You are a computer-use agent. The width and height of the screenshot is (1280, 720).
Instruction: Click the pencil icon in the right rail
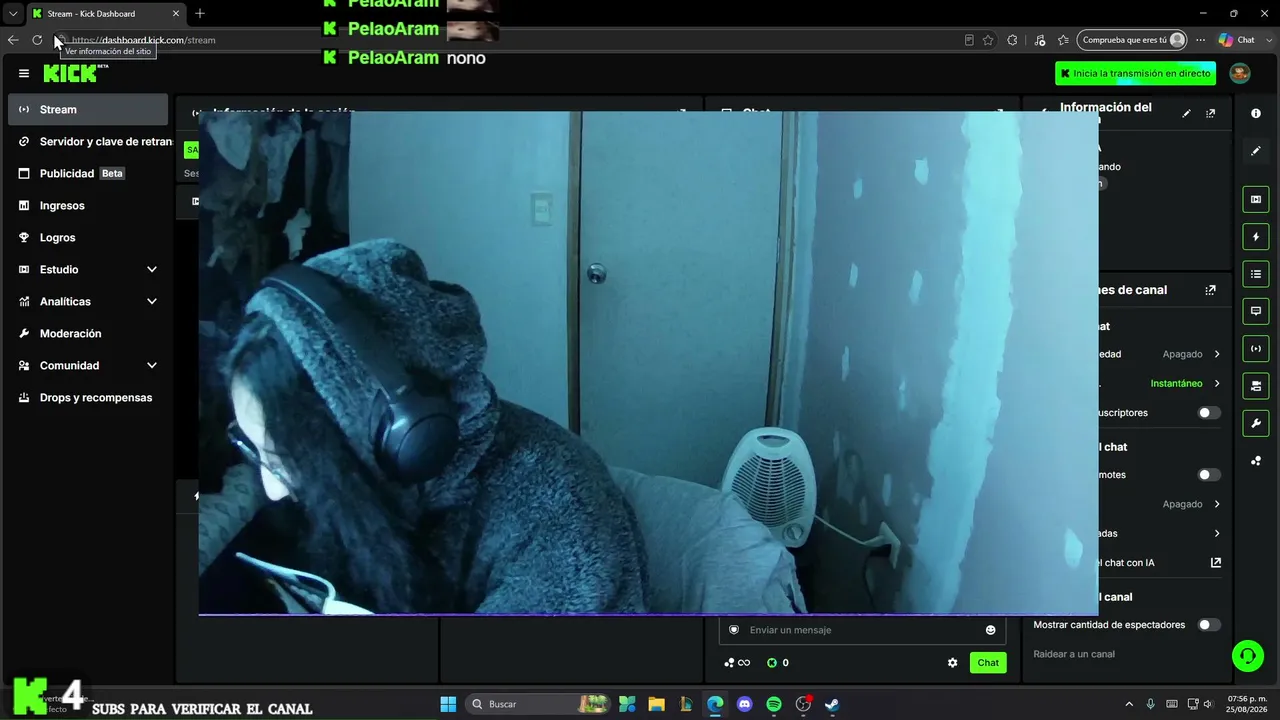point(1256,151)
